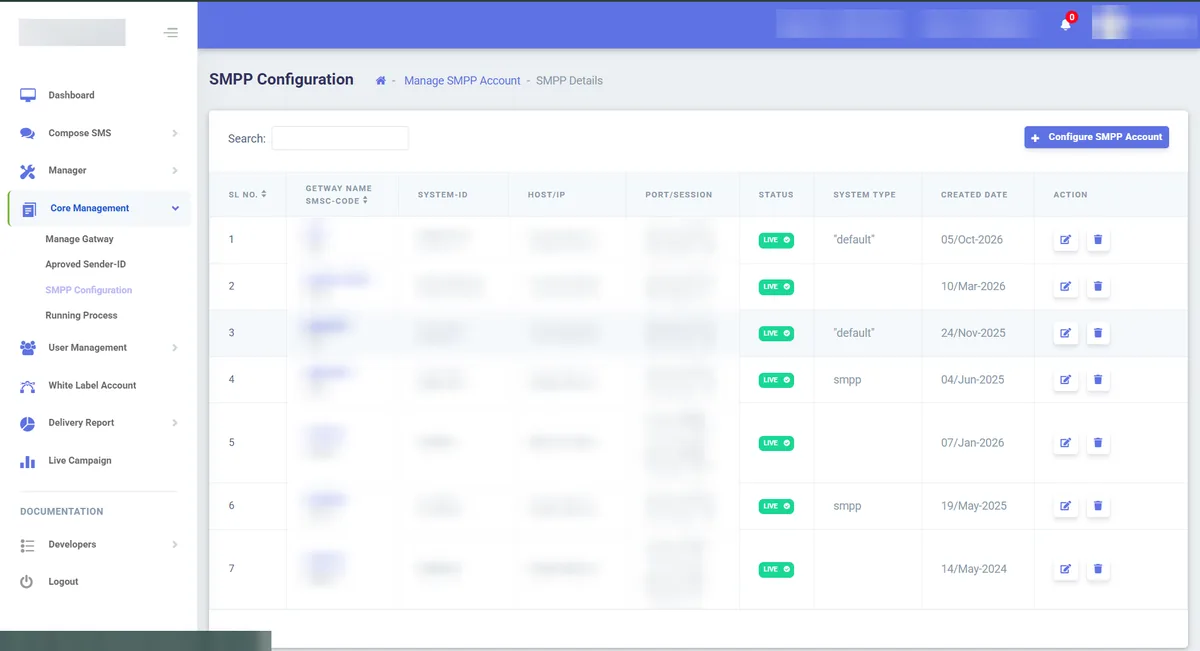Click the SMPP Details breadcrumb text

pyautogui.click(x=570, y=80)
